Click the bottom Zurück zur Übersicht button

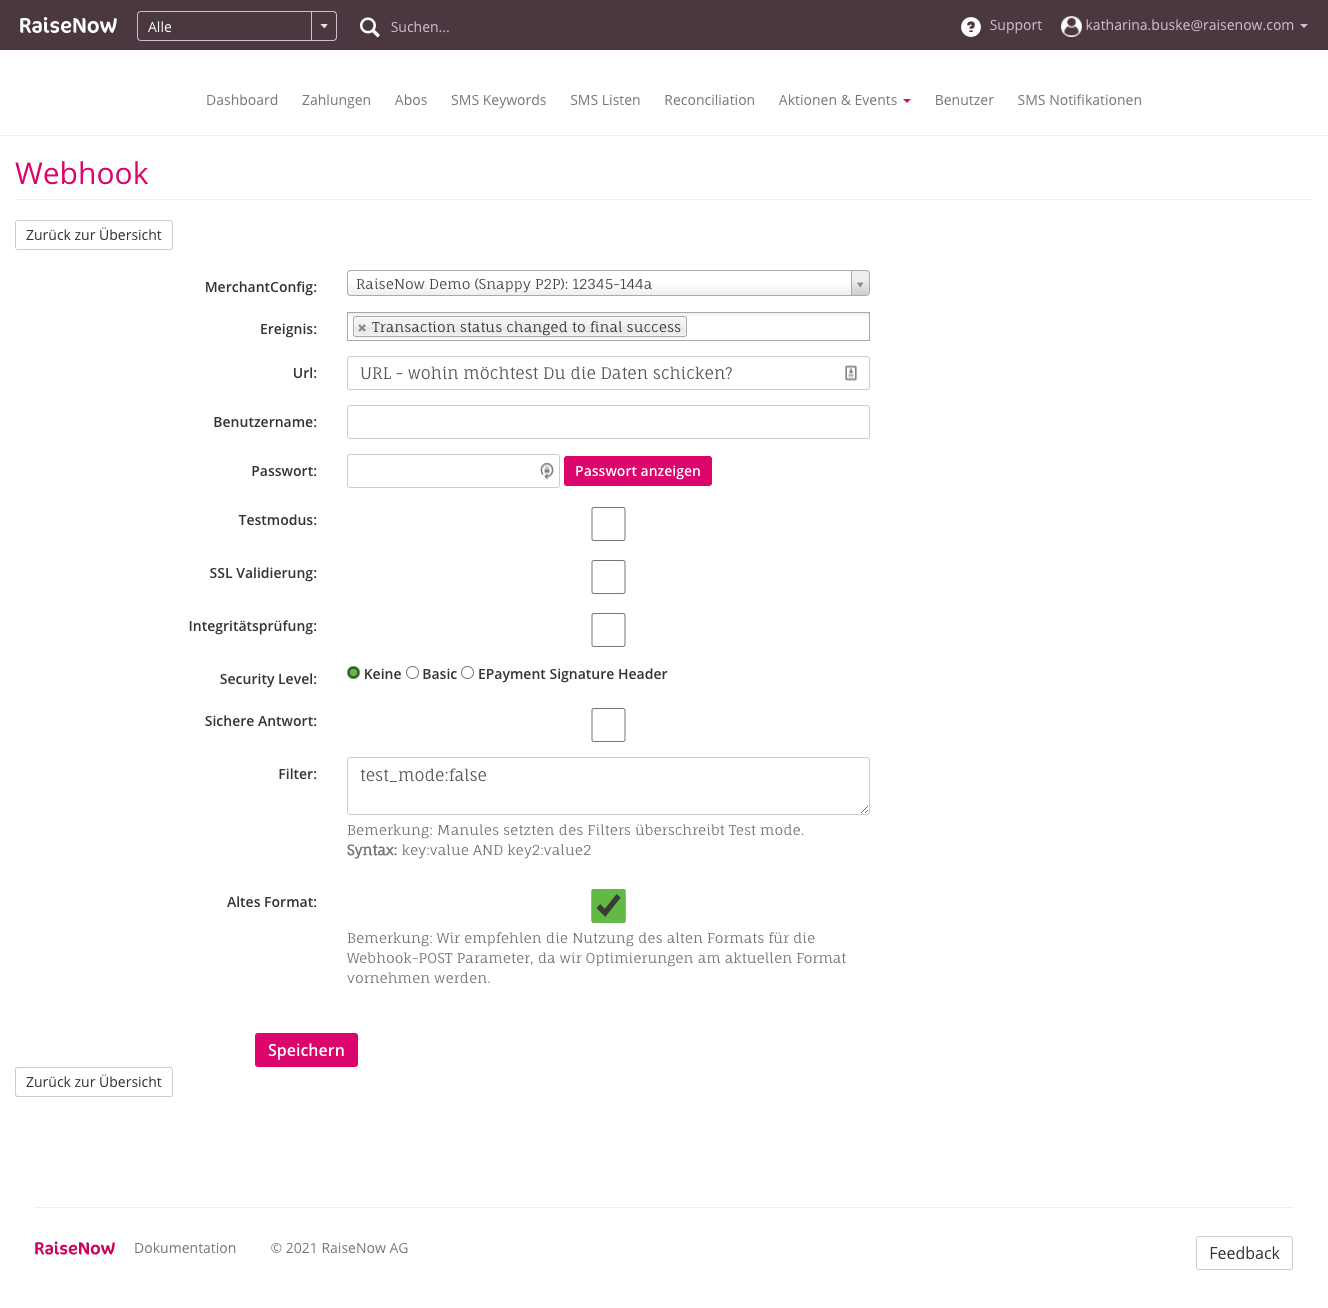[x=94, y=1082]
